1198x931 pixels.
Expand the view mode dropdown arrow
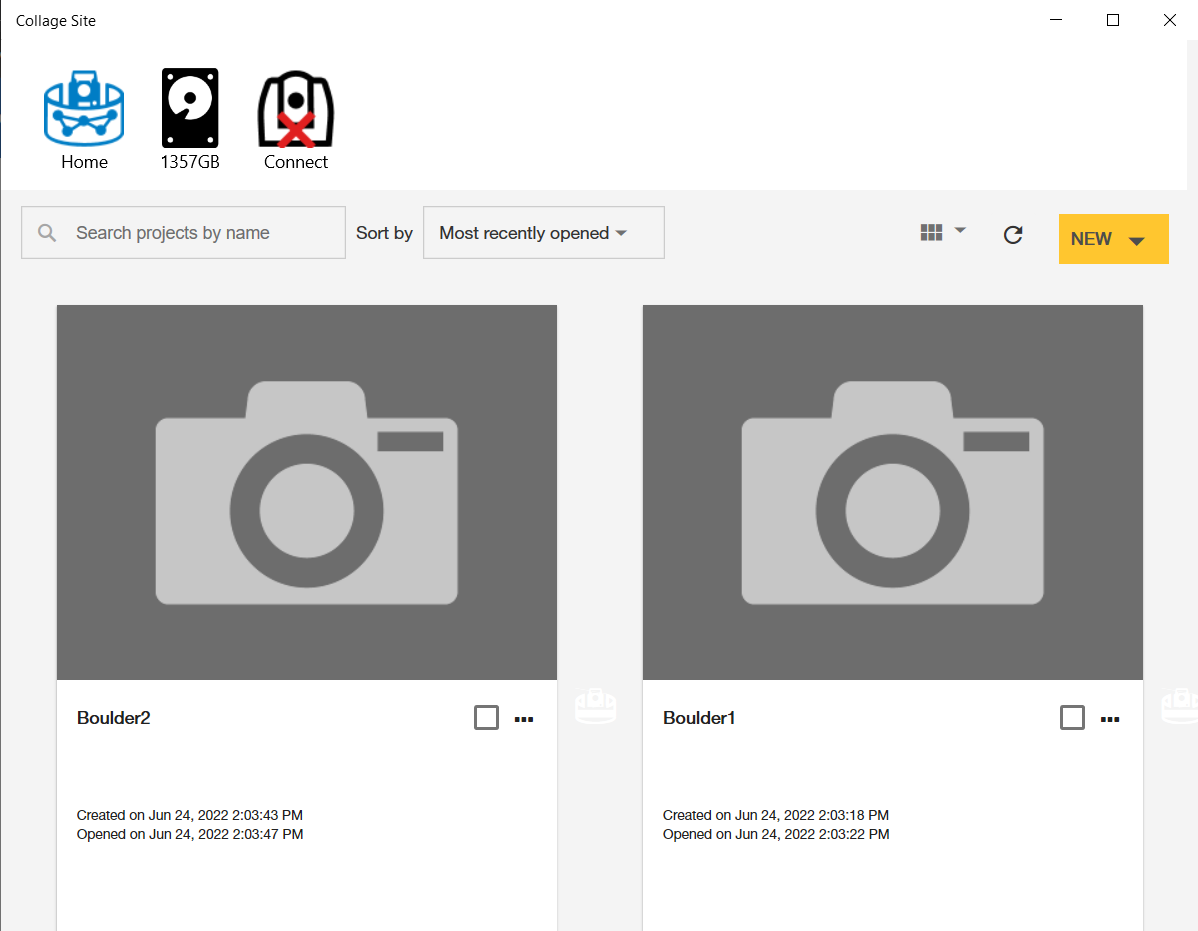960,231
